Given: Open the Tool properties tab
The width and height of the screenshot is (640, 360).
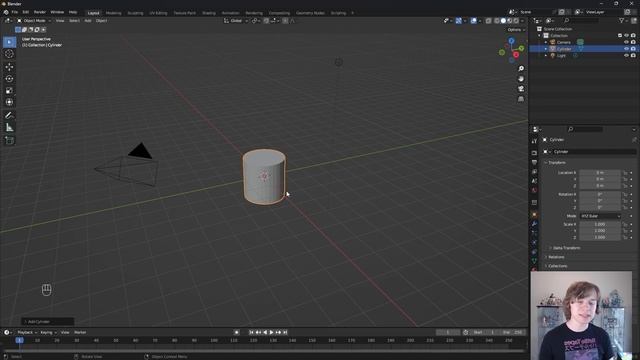Looking at the screenshot, I should click(x=534, y=141).
